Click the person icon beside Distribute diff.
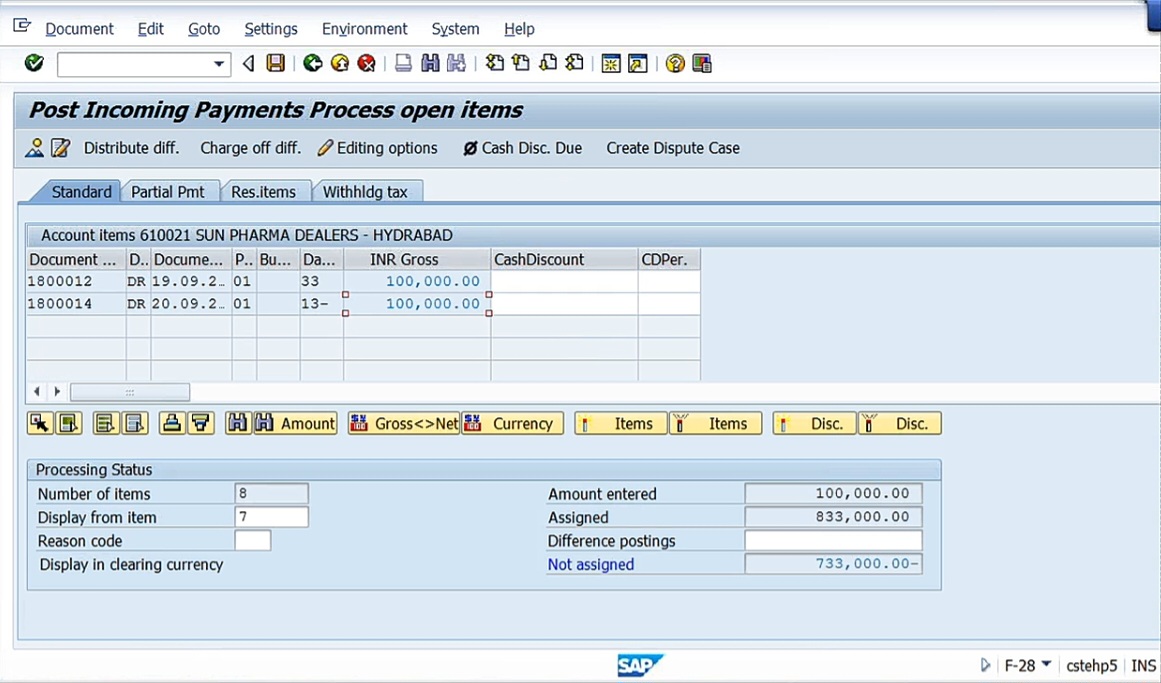This screenshot has width=1161, height=683. [34, 148]
